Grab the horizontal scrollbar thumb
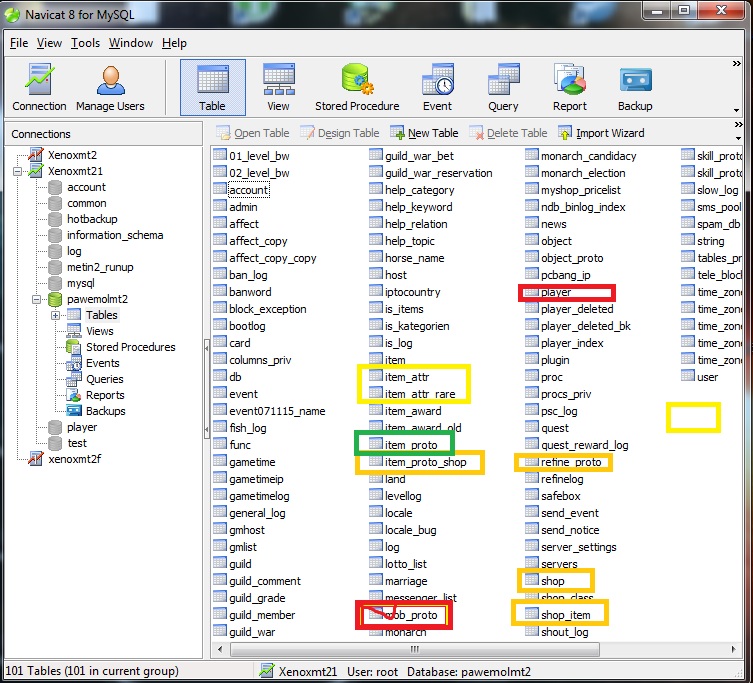The image size is (753, 683). click(x=414, y=649)
